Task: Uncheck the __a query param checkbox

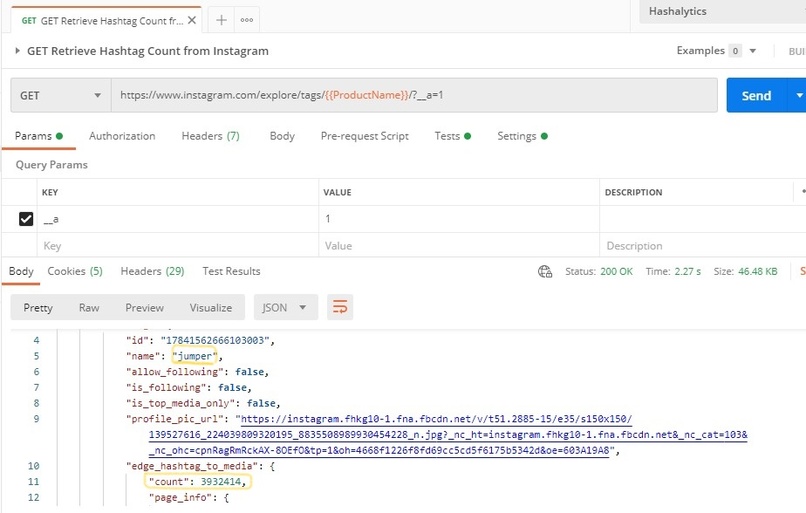Action: pos(26,219)
